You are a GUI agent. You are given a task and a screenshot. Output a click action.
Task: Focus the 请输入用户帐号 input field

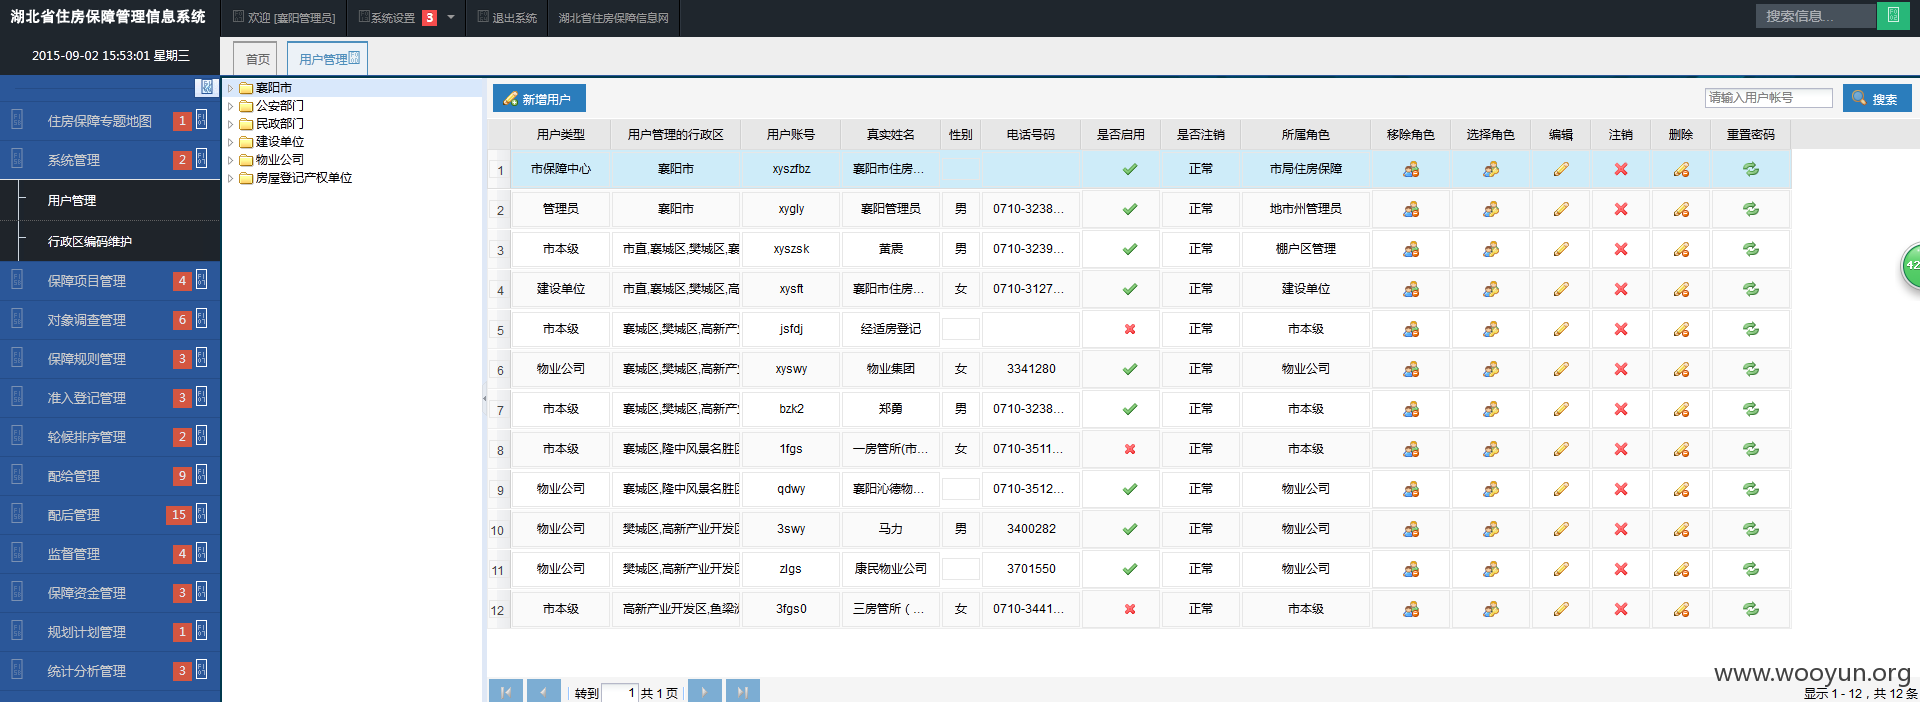point(1768,97)
